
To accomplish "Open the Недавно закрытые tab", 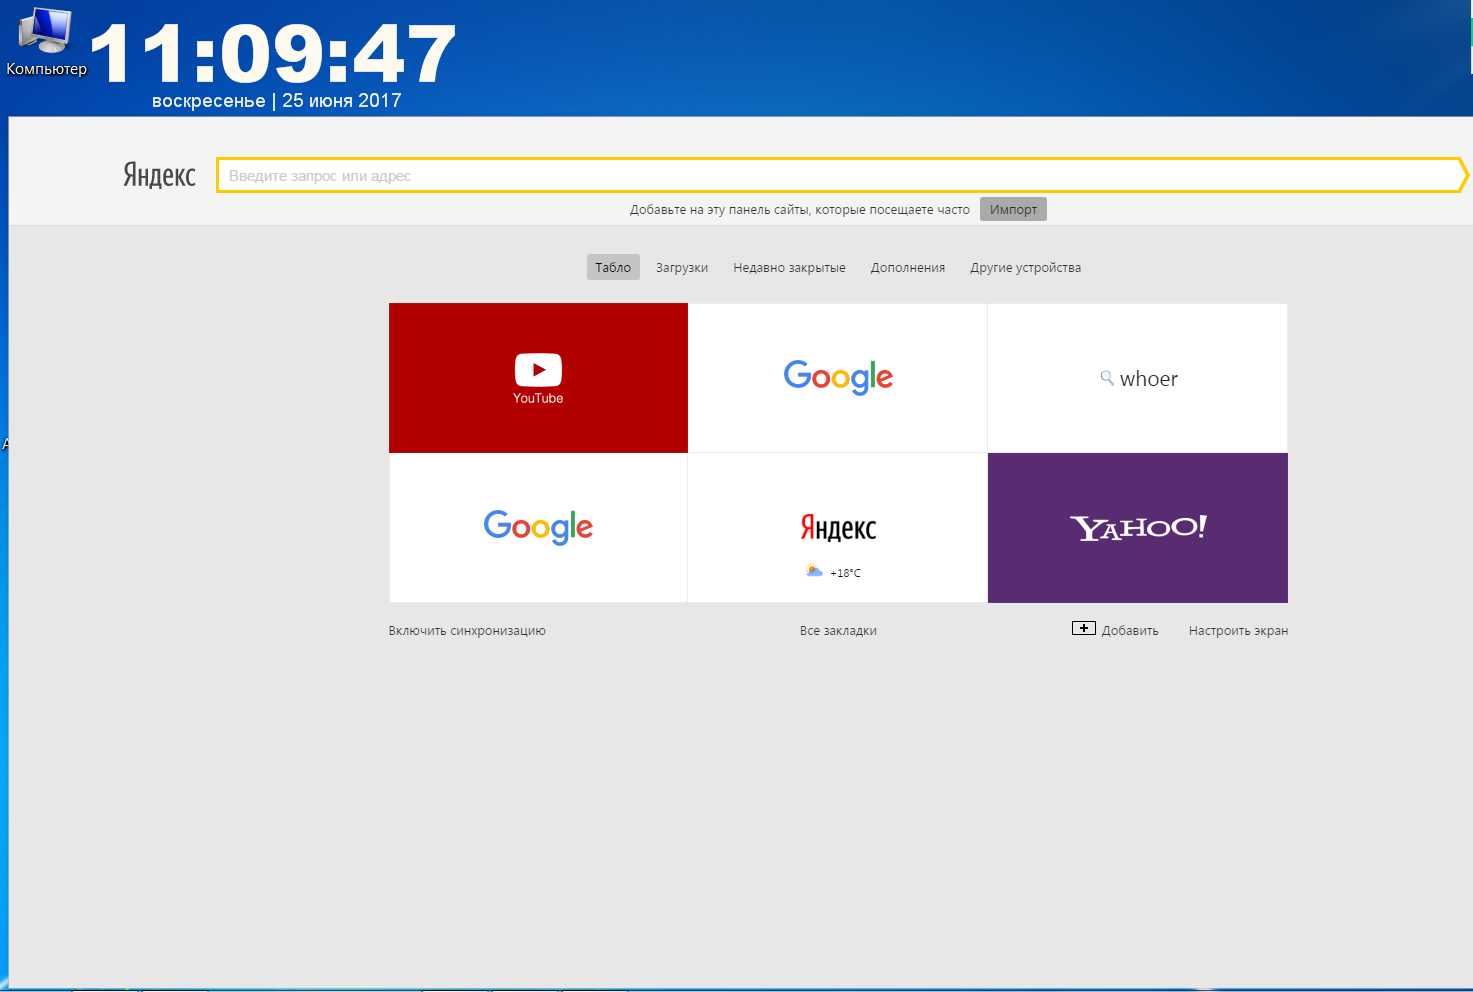I will coord(789,267).
